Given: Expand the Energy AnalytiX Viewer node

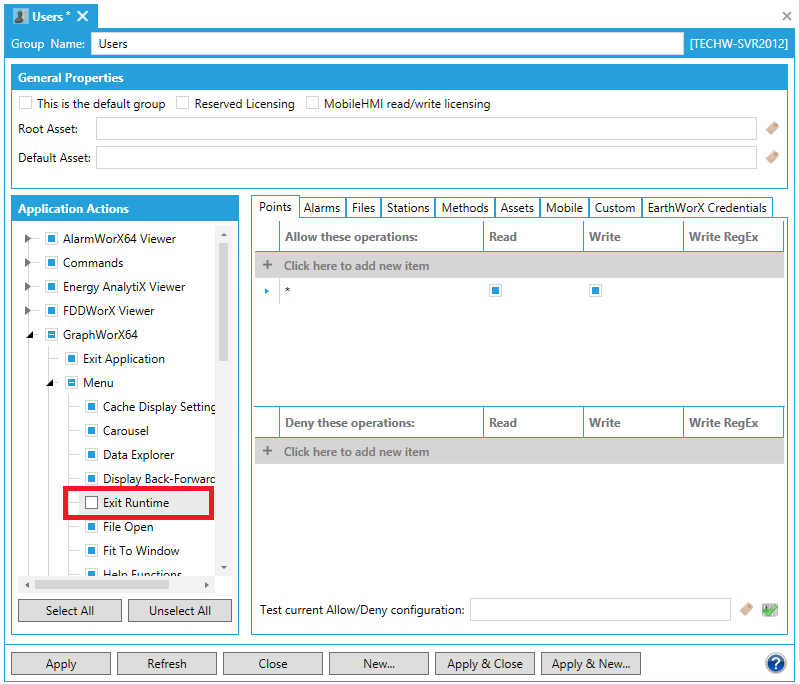Looking at the screenshot, I should point(28,287).
